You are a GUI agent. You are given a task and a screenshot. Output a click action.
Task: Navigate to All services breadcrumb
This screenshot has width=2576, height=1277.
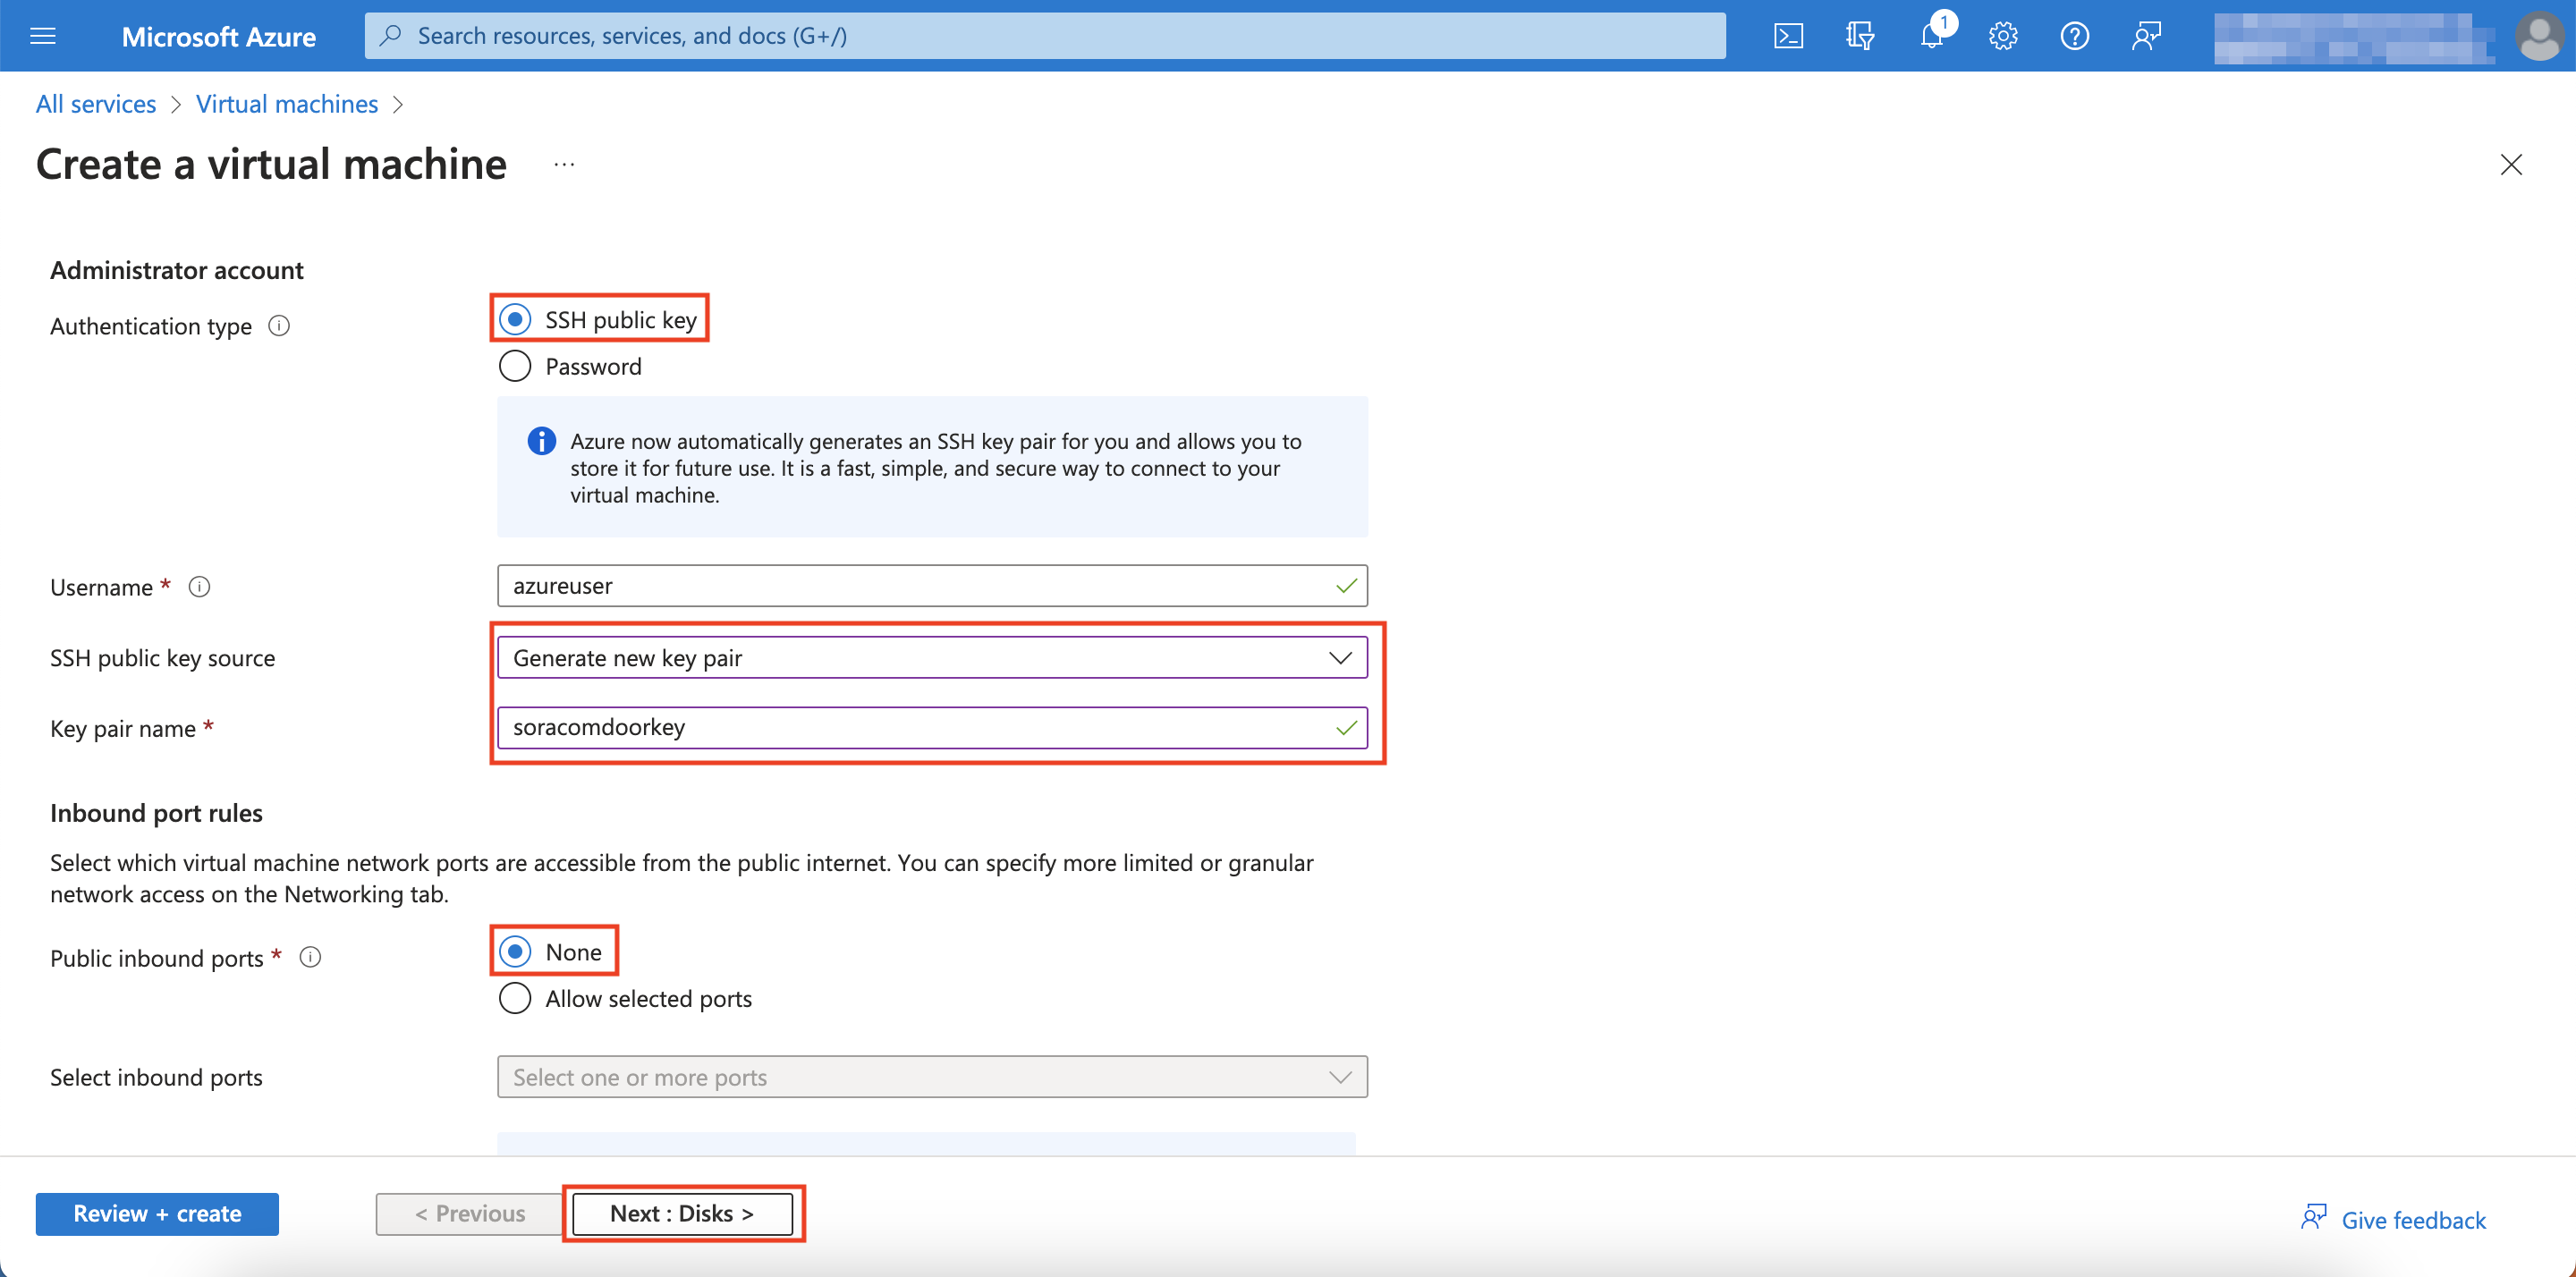point(95,103)
